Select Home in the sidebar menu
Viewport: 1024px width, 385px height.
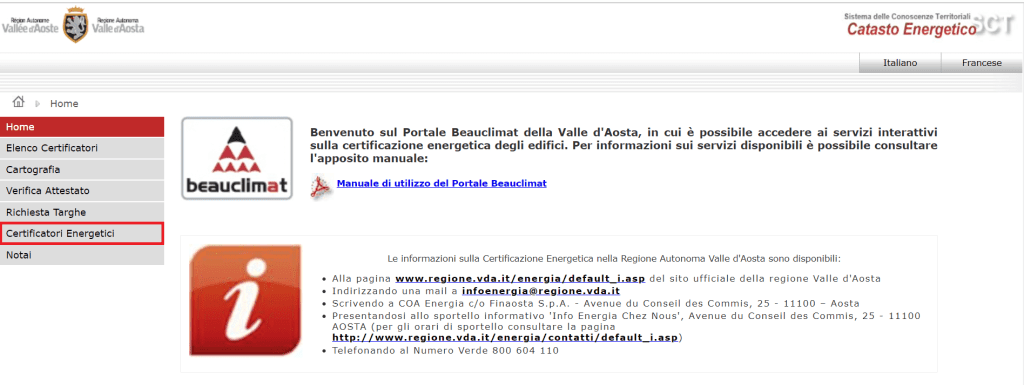tap(82, 127)
